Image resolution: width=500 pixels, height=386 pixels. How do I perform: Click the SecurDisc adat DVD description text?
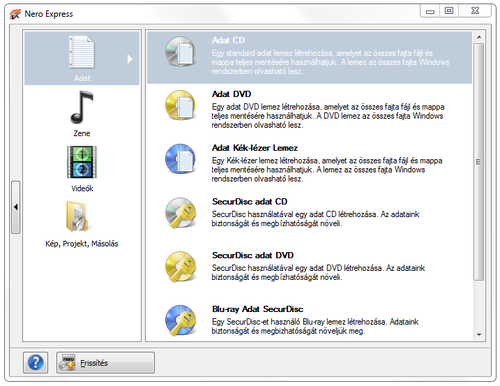(318, 272)
